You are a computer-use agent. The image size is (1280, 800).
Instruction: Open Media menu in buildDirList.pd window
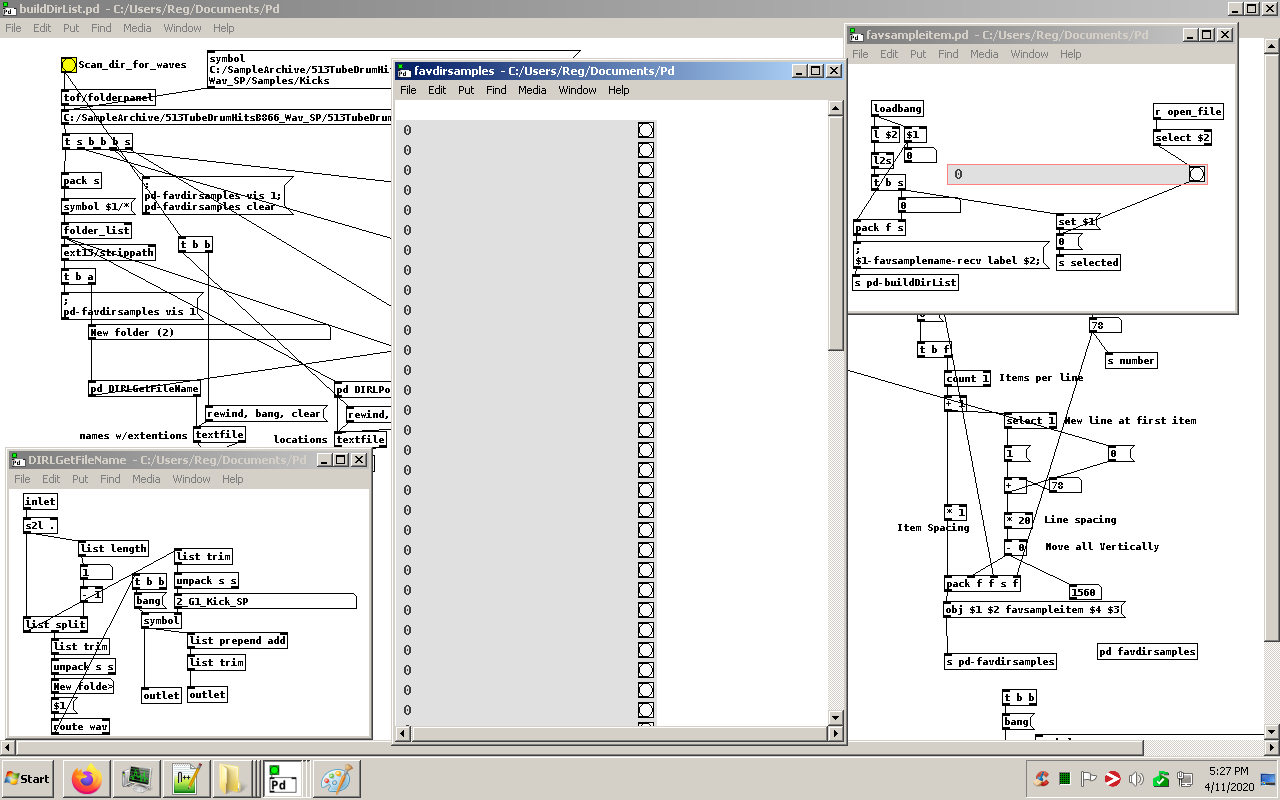point(137,28)
